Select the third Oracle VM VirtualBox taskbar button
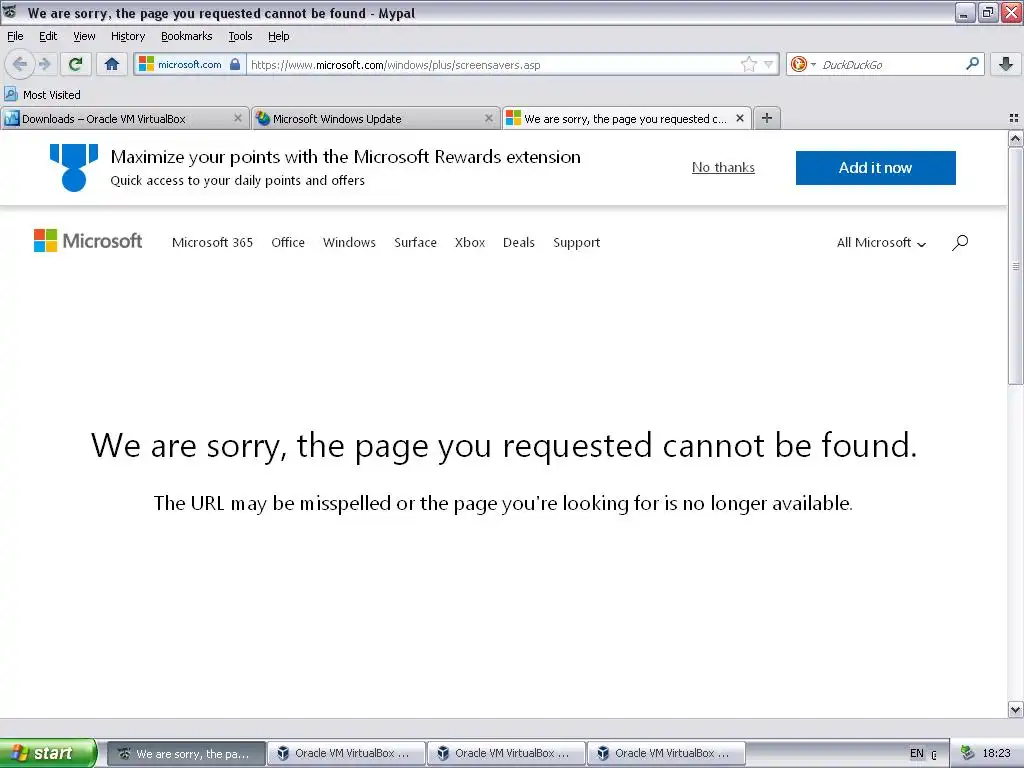Screen dimensions: 1024x768 tap(667, 754)
